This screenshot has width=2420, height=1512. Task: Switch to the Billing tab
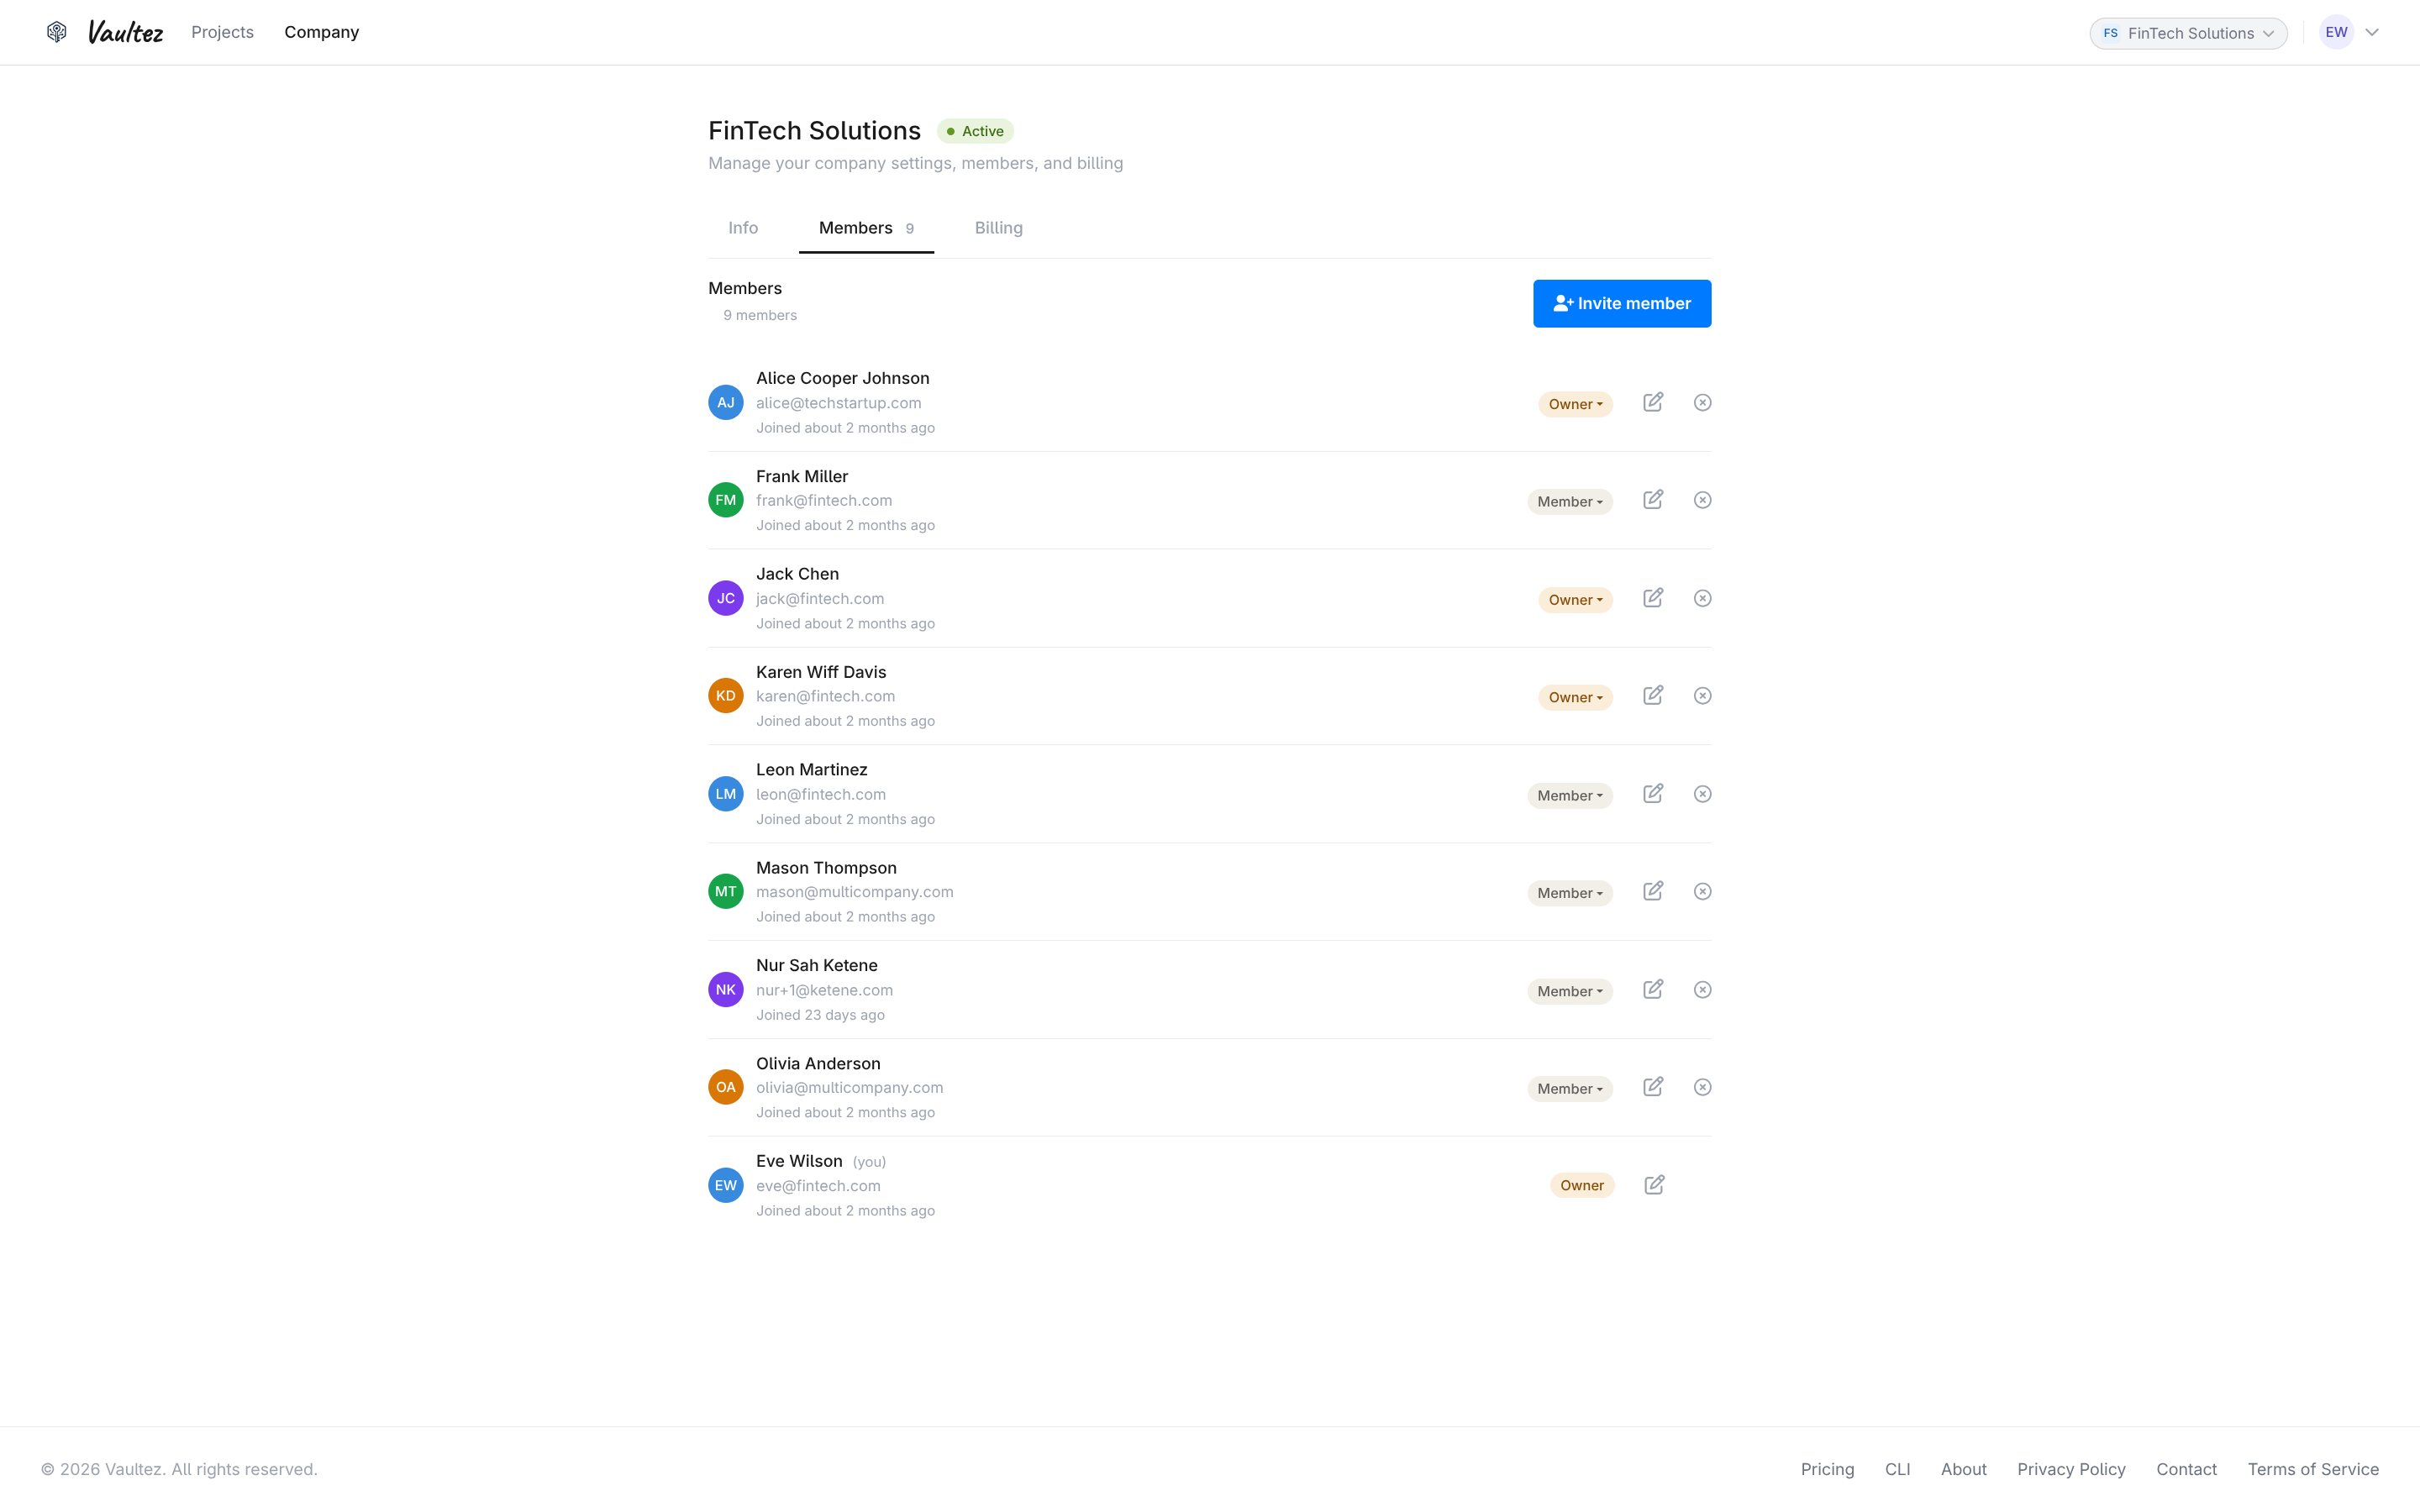998,228
